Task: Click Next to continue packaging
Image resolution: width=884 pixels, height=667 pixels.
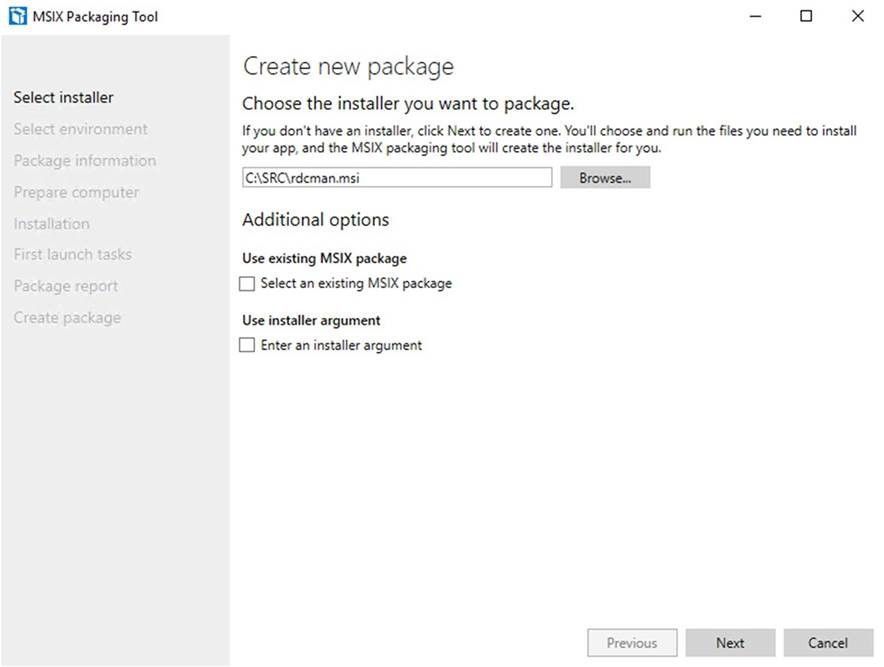Action: [x=730, y=643]
